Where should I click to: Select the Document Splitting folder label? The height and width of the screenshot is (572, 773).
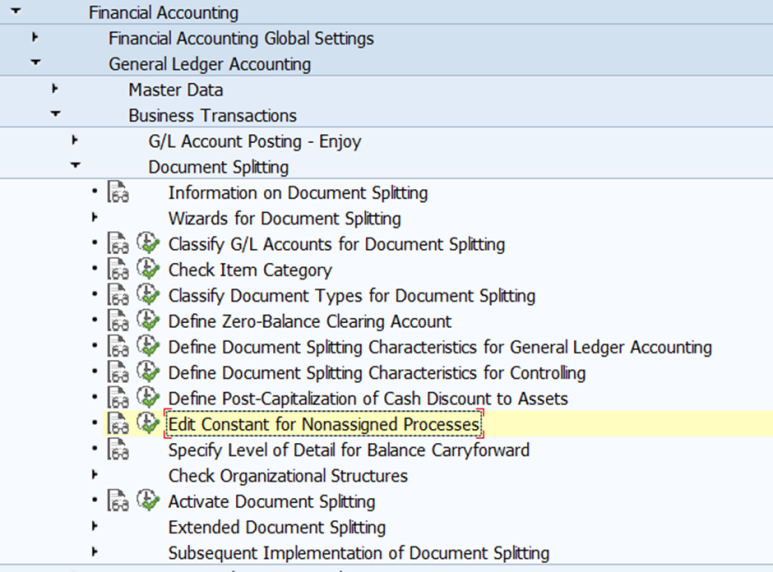point(218,167)
